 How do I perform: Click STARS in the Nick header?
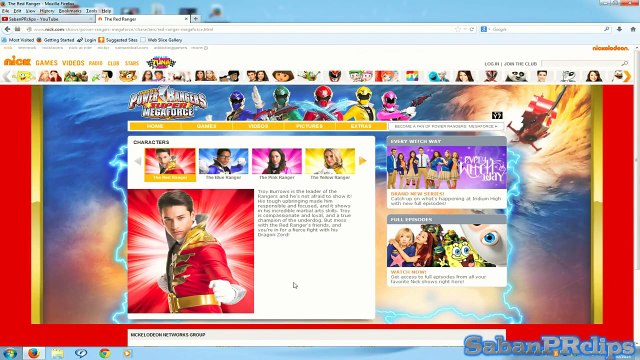(132, 63)
